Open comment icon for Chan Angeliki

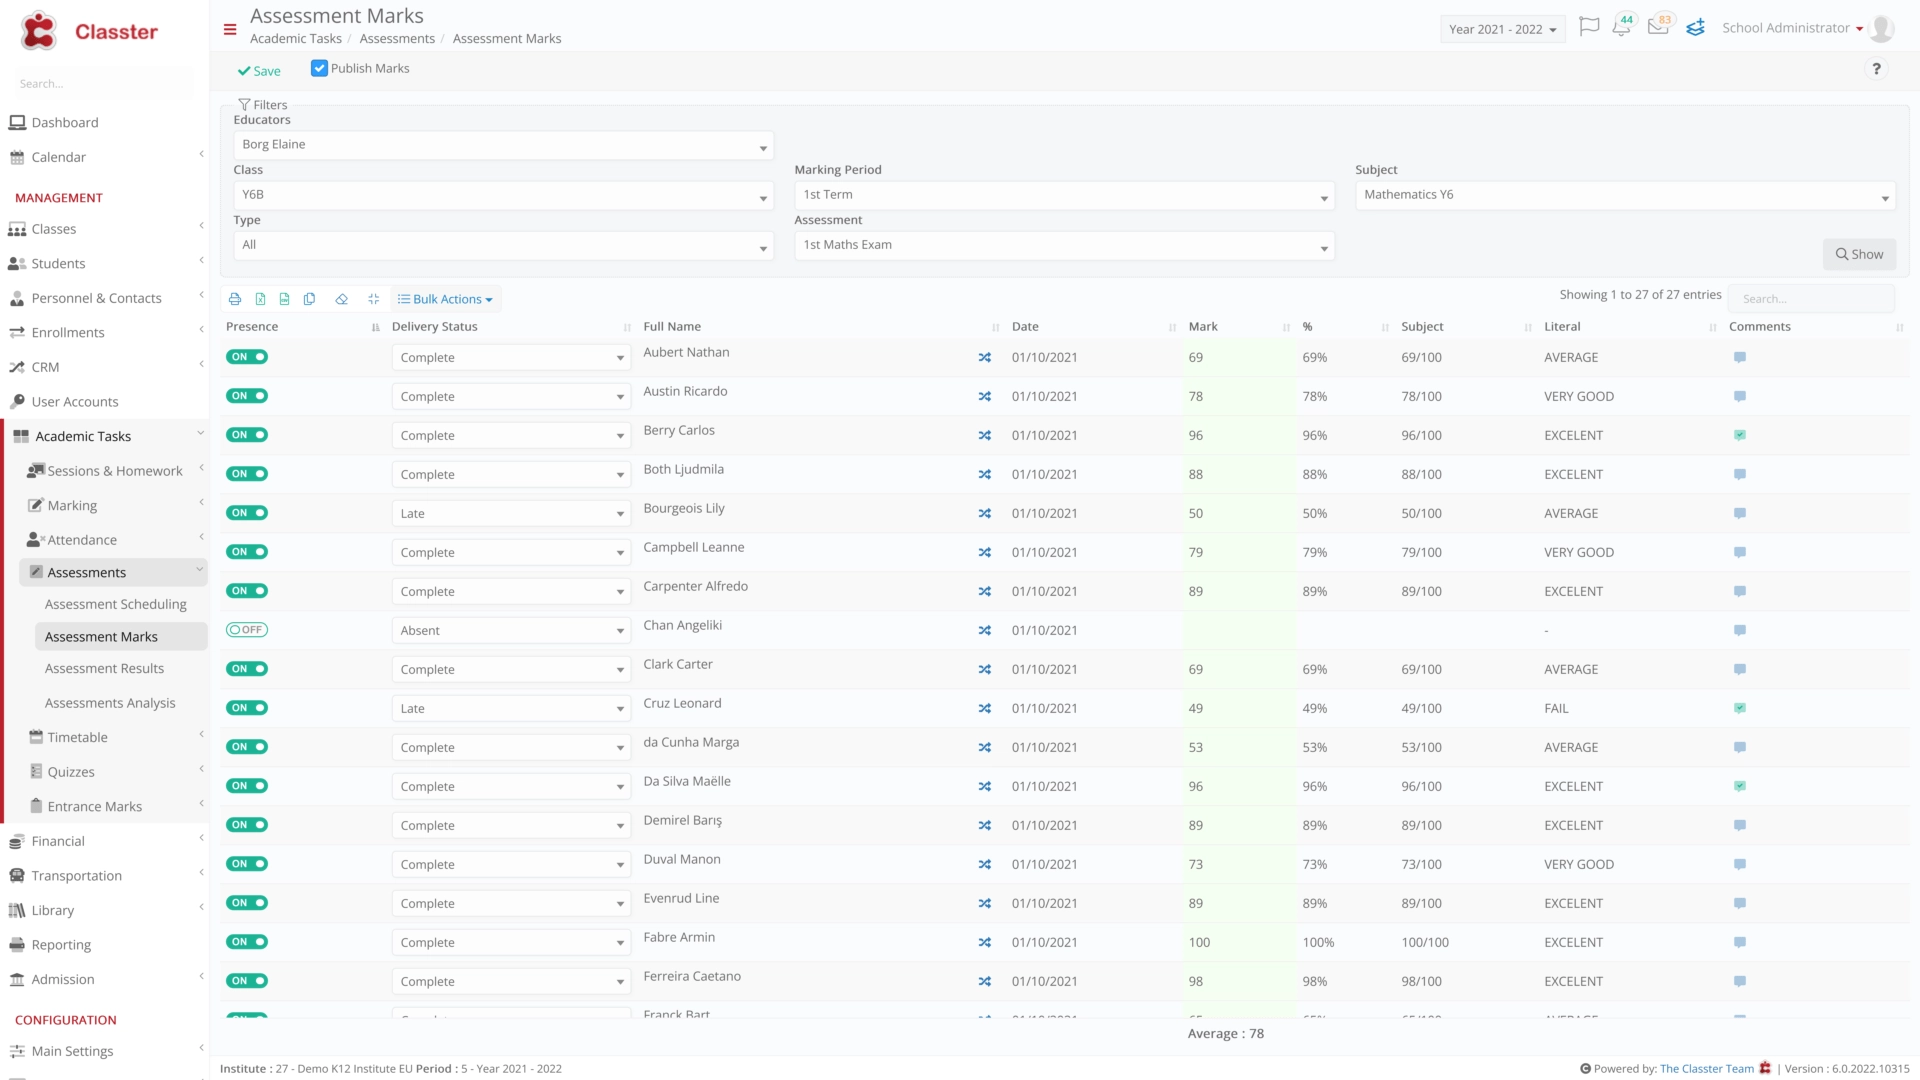pos(1740,631)
